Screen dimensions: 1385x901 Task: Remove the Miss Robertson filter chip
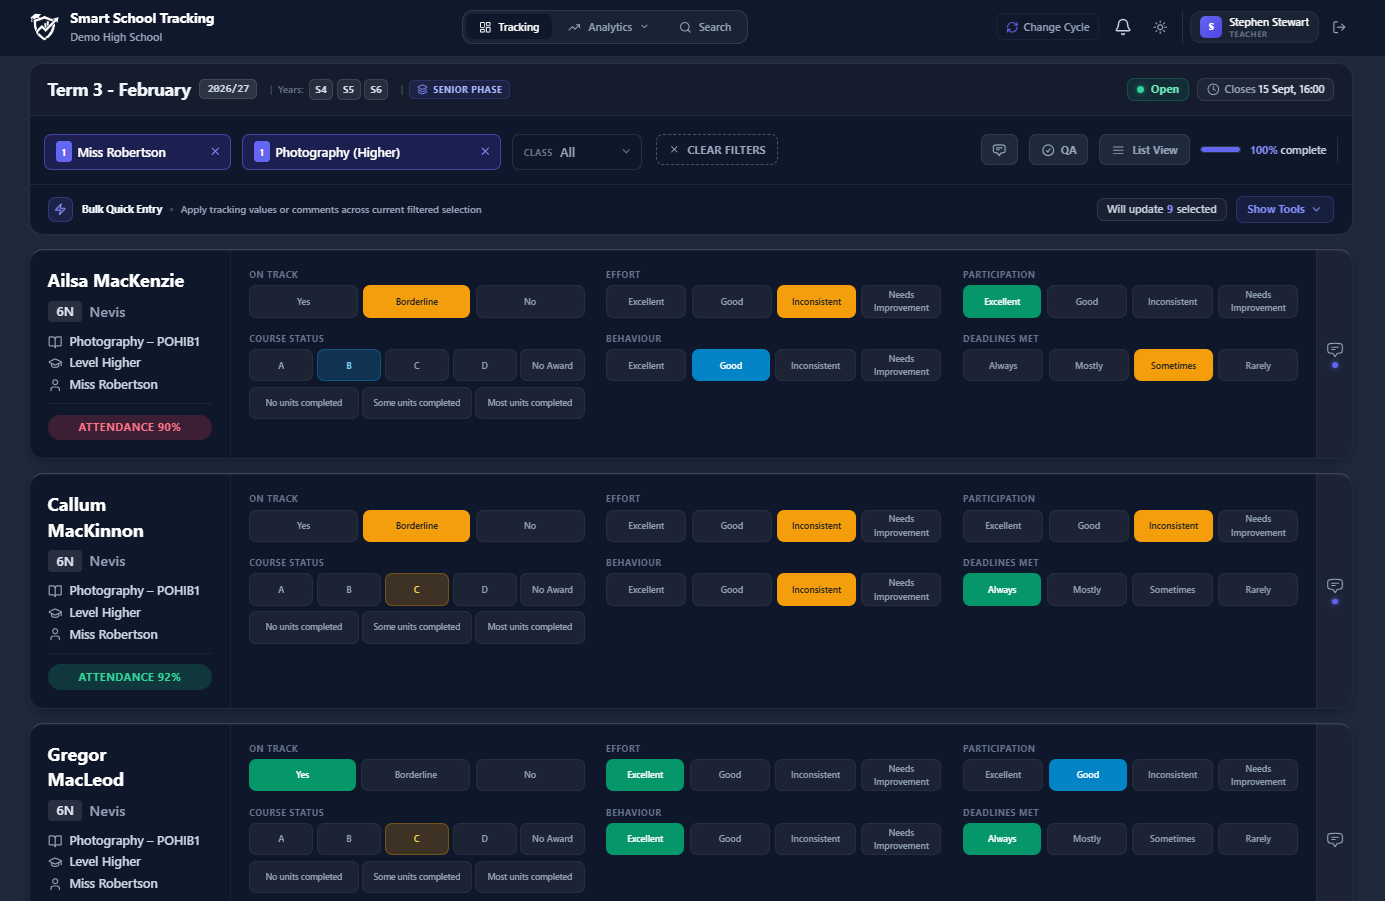215,152
